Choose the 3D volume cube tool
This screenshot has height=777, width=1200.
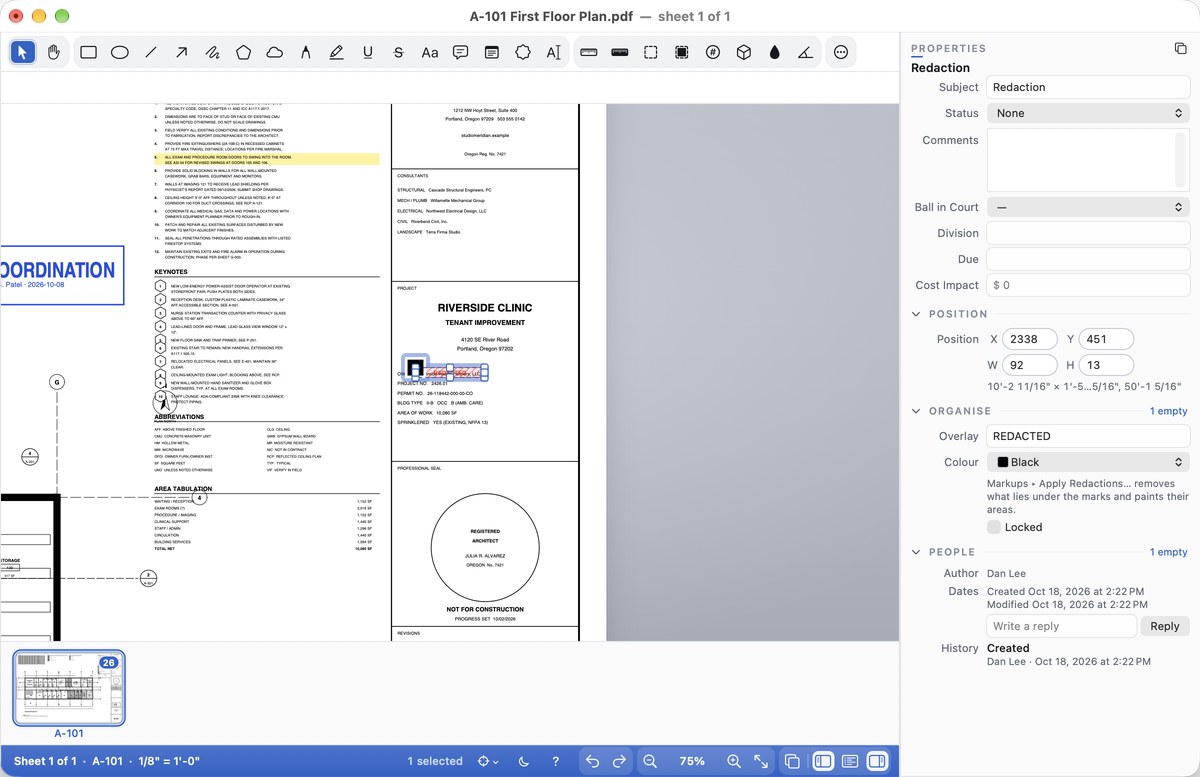pos(744,52)
